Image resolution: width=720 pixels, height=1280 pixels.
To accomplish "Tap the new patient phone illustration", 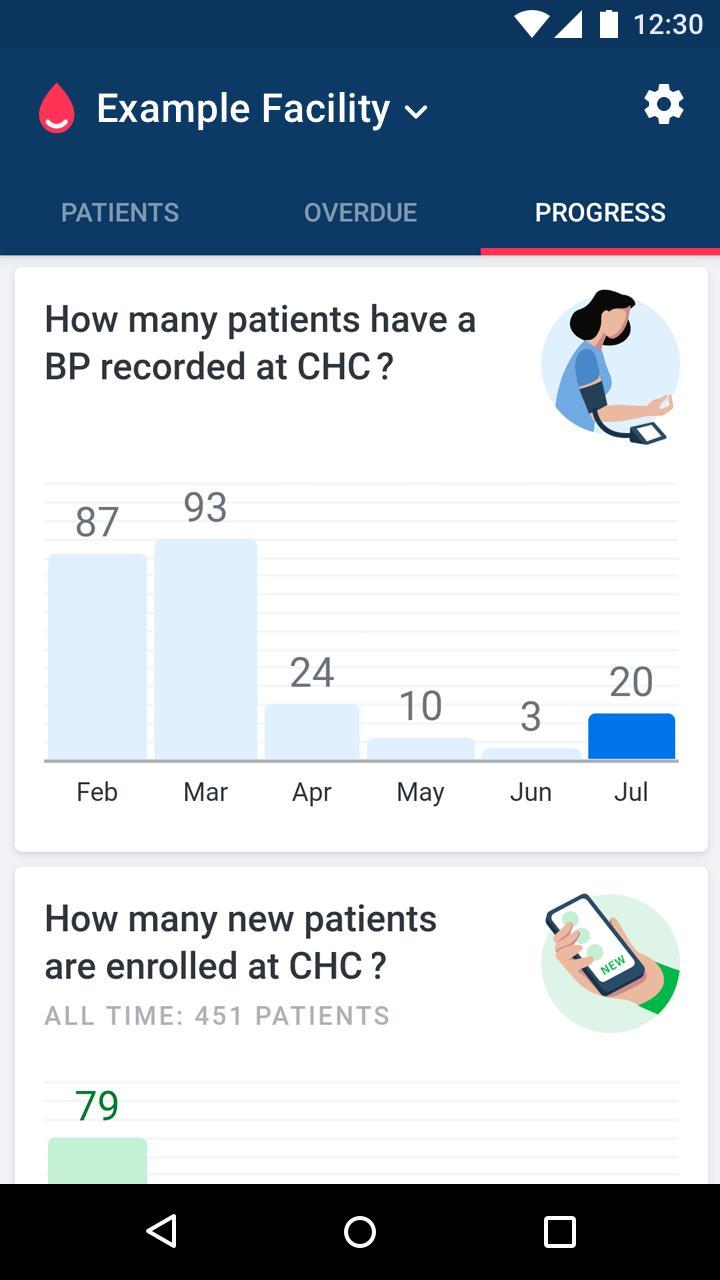I will pyautogui.click(x=610, y=960).
